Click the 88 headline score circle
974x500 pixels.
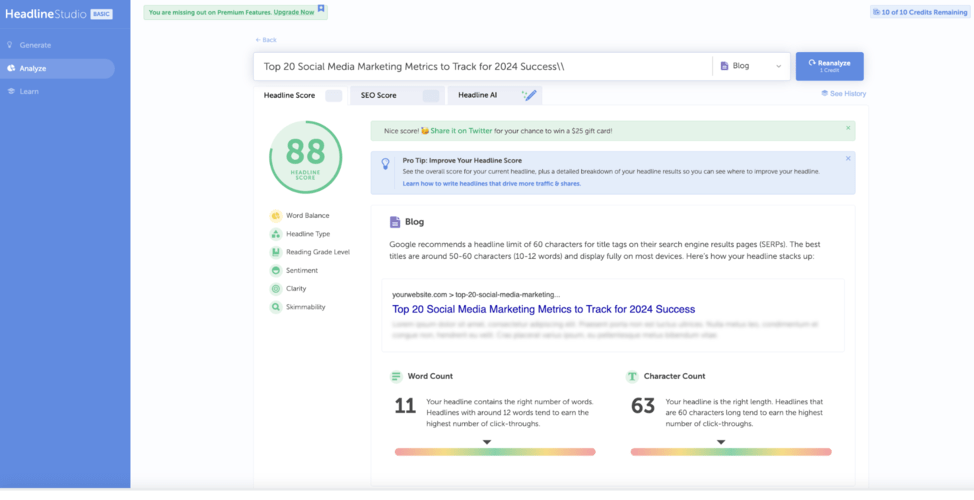click(306, 157)
